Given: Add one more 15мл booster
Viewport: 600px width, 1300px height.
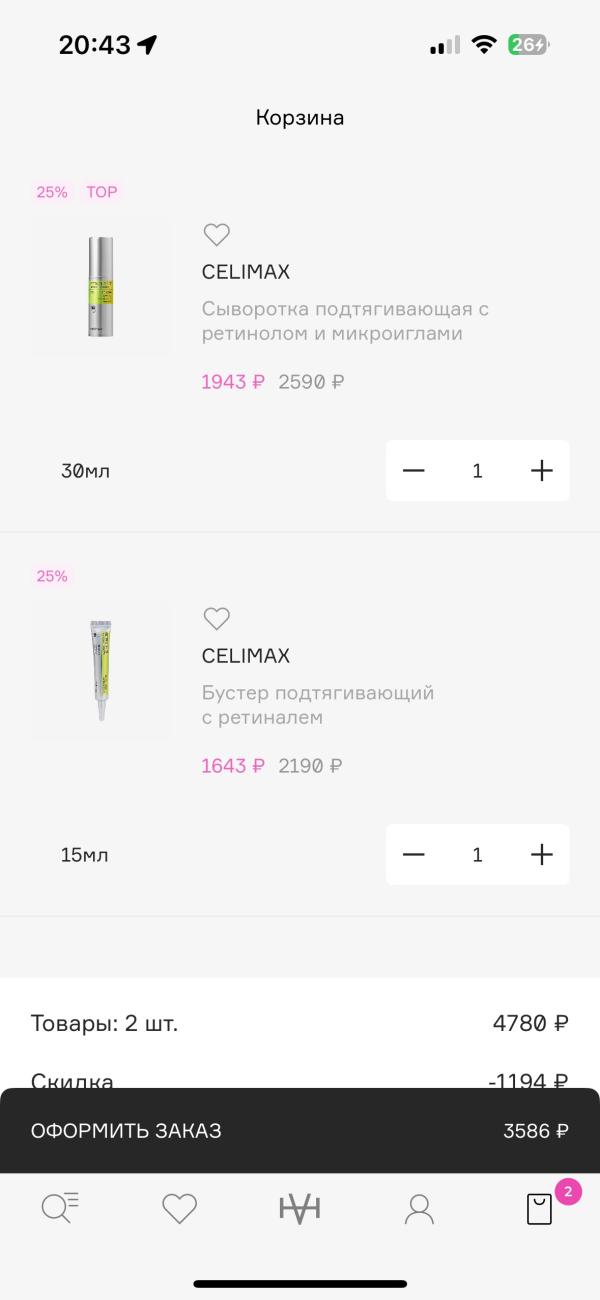Looking at the screenshot, I should 541,855.
